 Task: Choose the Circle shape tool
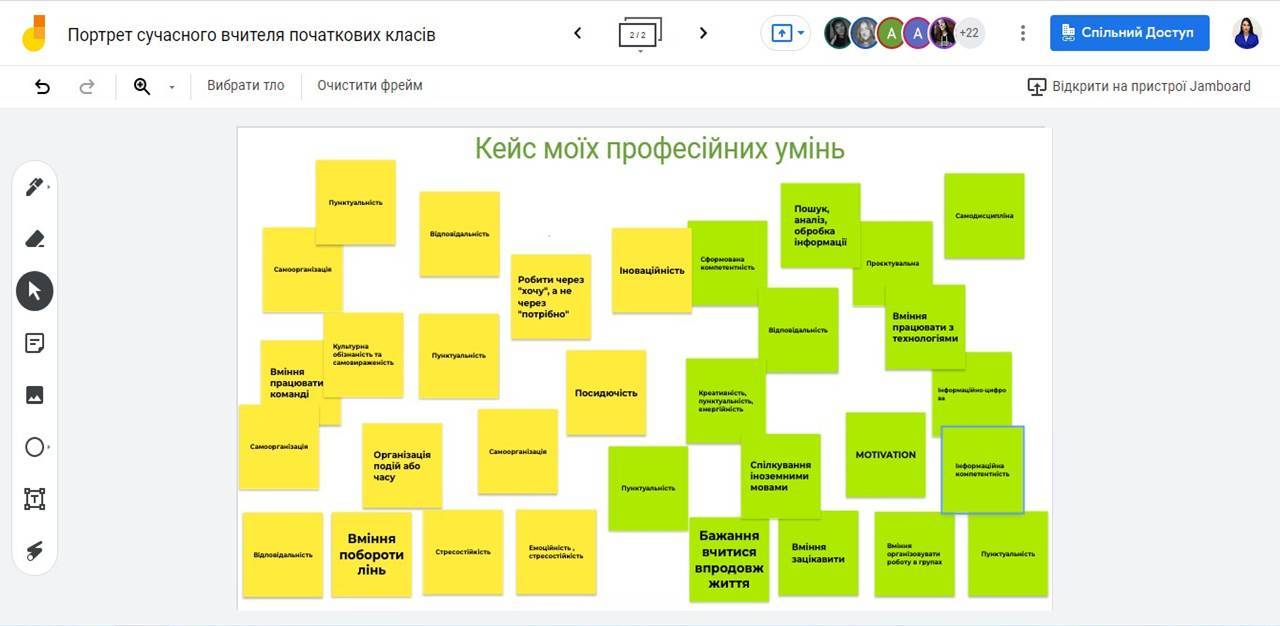pyautogui.click(x=35, y=447)
